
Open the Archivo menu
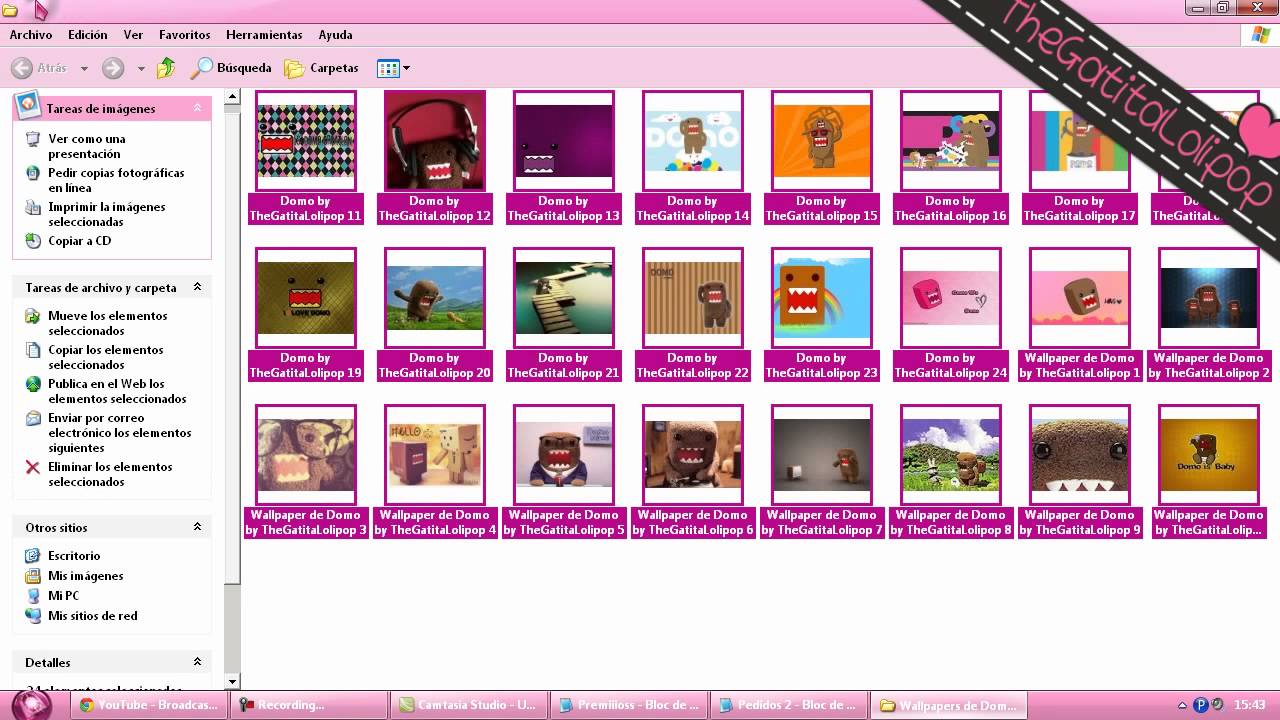click(x=31, y=35)
